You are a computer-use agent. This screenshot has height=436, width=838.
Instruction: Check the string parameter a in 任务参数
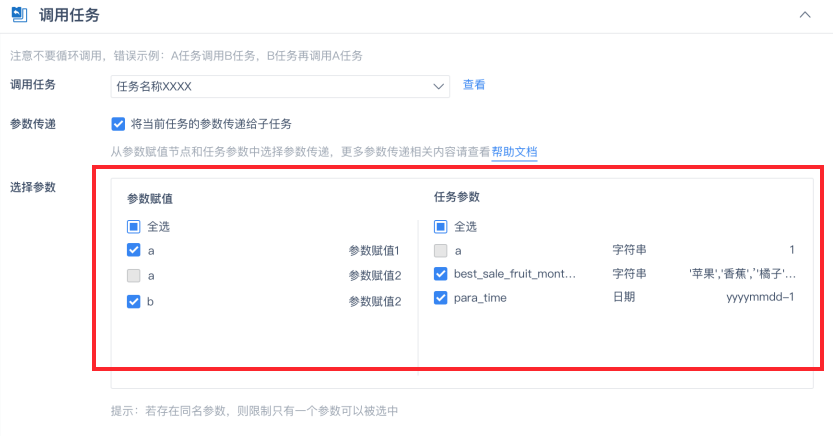click(x=441, y=251)
